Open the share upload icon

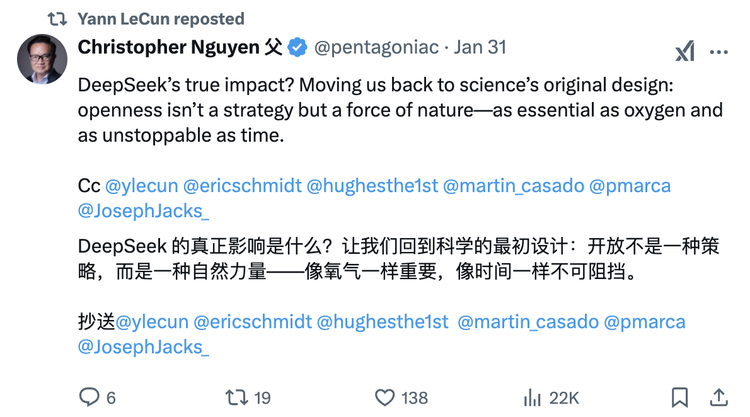[x=717, y=397]
